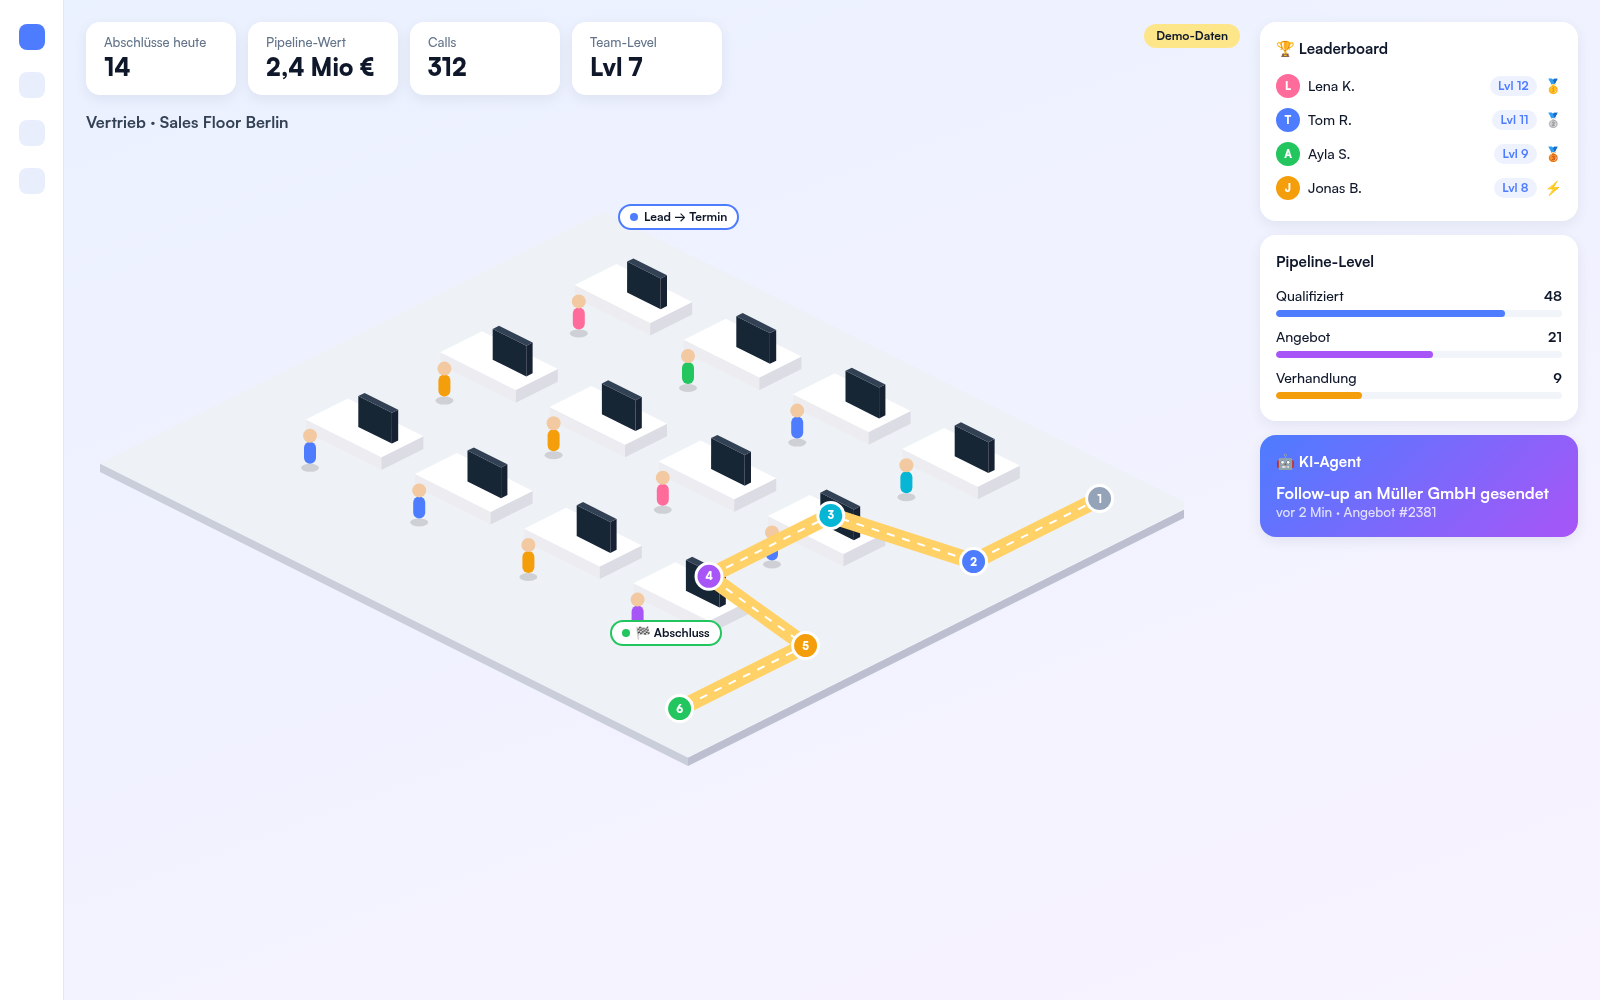Image resolution: width=1600 pixels, height=1000 pixels.
Task: Click the Qualifiziert value 48
Action: click(1552, 296)
